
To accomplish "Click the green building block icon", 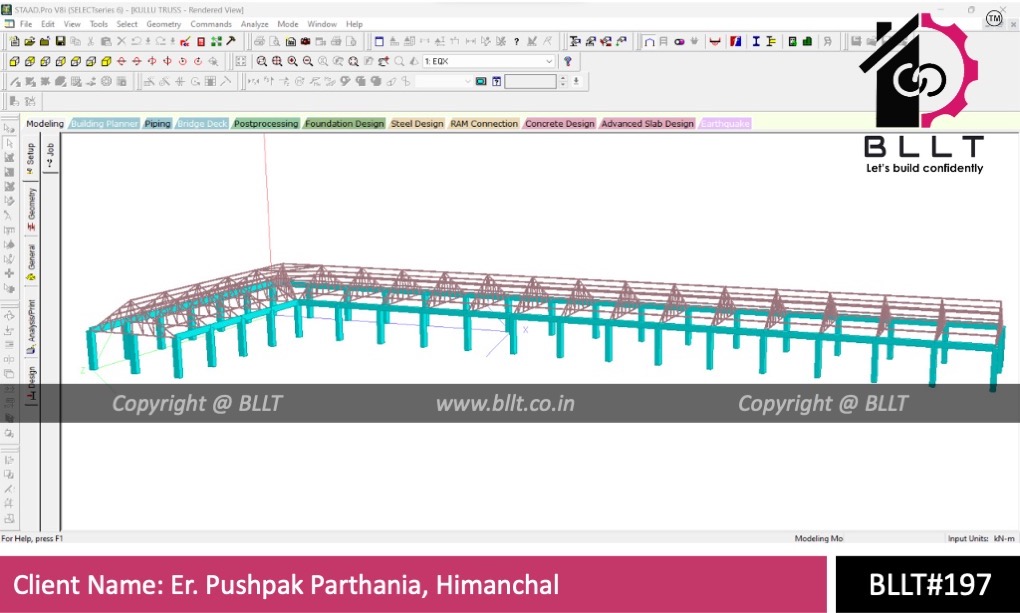I will coord(807,41).
